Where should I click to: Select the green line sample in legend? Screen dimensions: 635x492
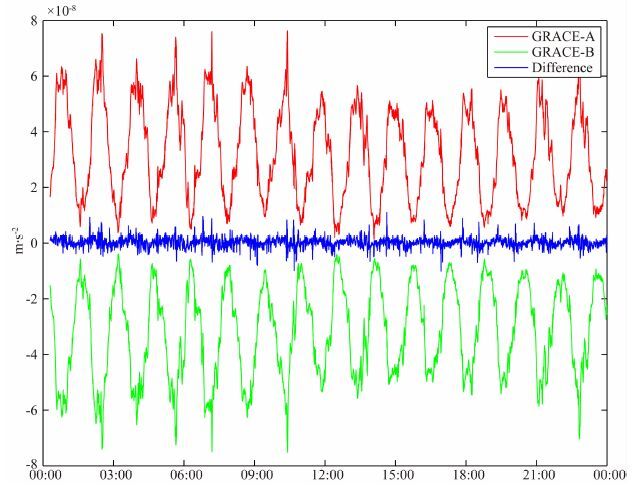pyautogui.click(x=507, y=52)
